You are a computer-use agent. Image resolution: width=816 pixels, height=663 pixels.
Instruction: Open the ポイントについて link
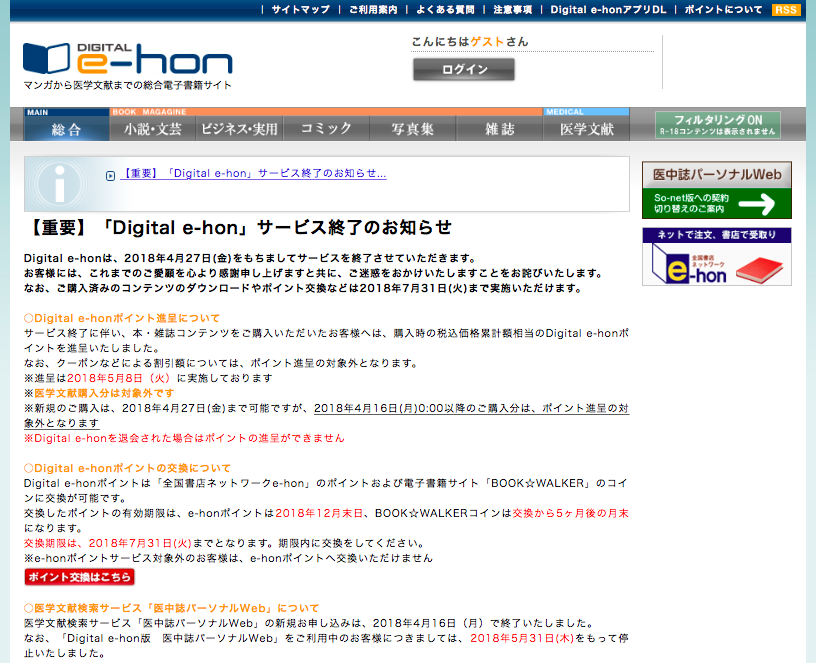pos(723,9)
